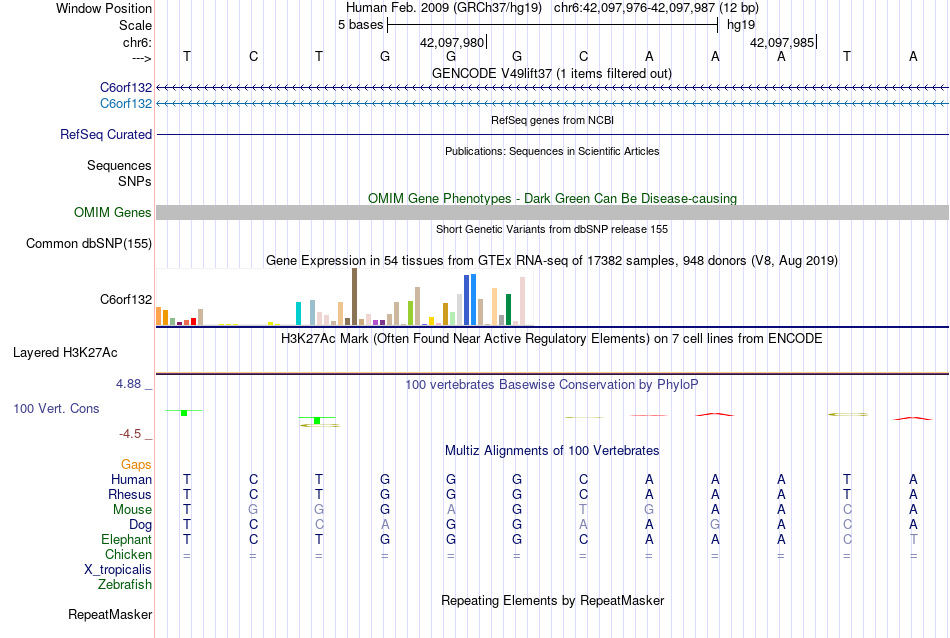
Task: Select the C6orf132 GTEx expression label
Action: 125,299
